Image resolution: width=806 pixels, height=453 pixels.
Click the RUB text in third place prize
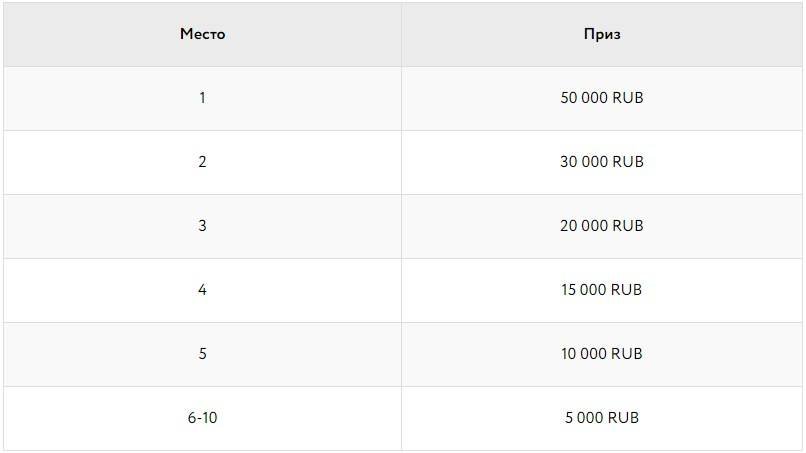pyautogui.click(x=628, y=226)
